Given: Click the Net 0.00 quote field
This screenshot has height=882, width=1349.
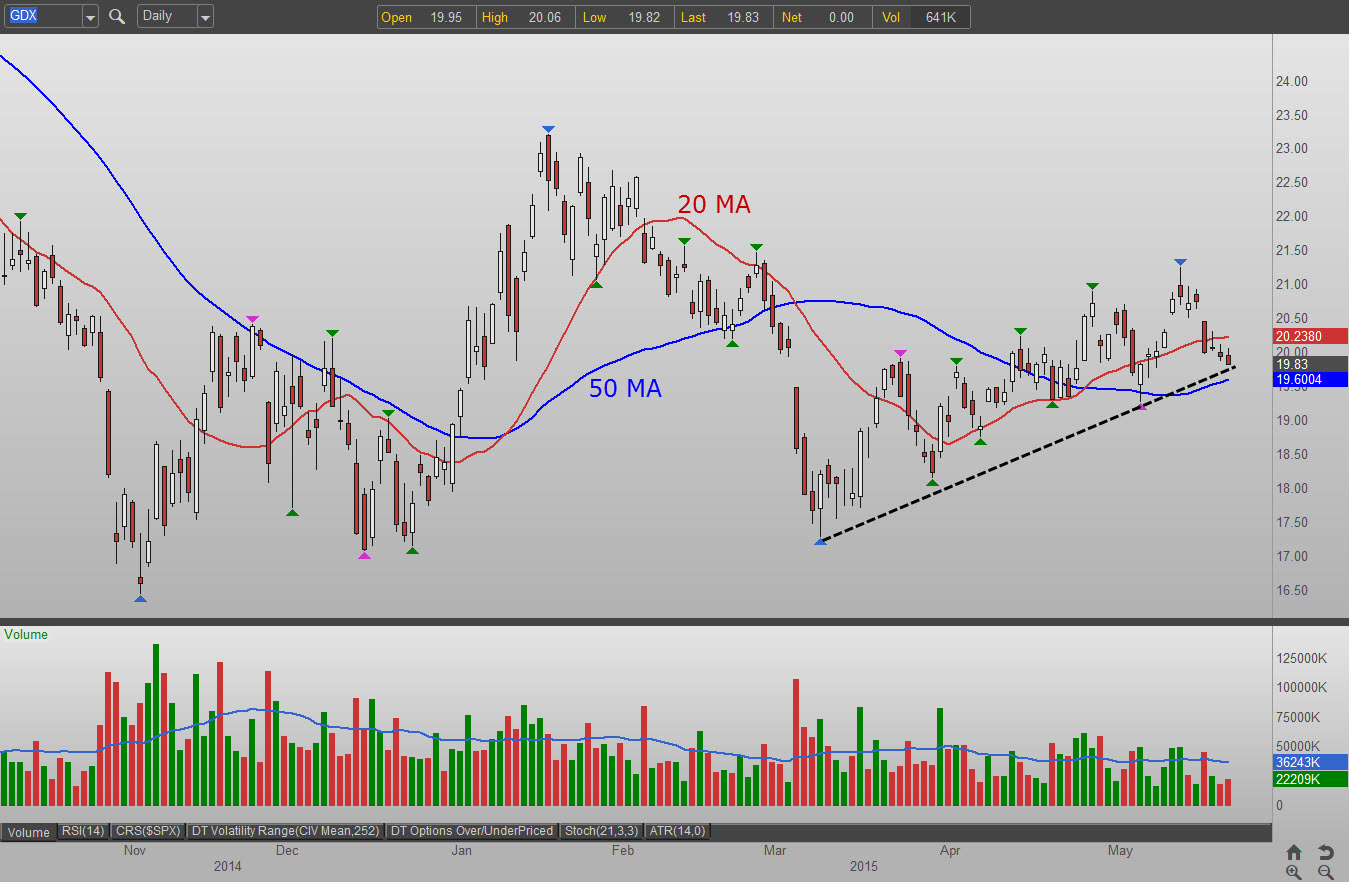Looking at the screenshot, I should pos(822,17).
